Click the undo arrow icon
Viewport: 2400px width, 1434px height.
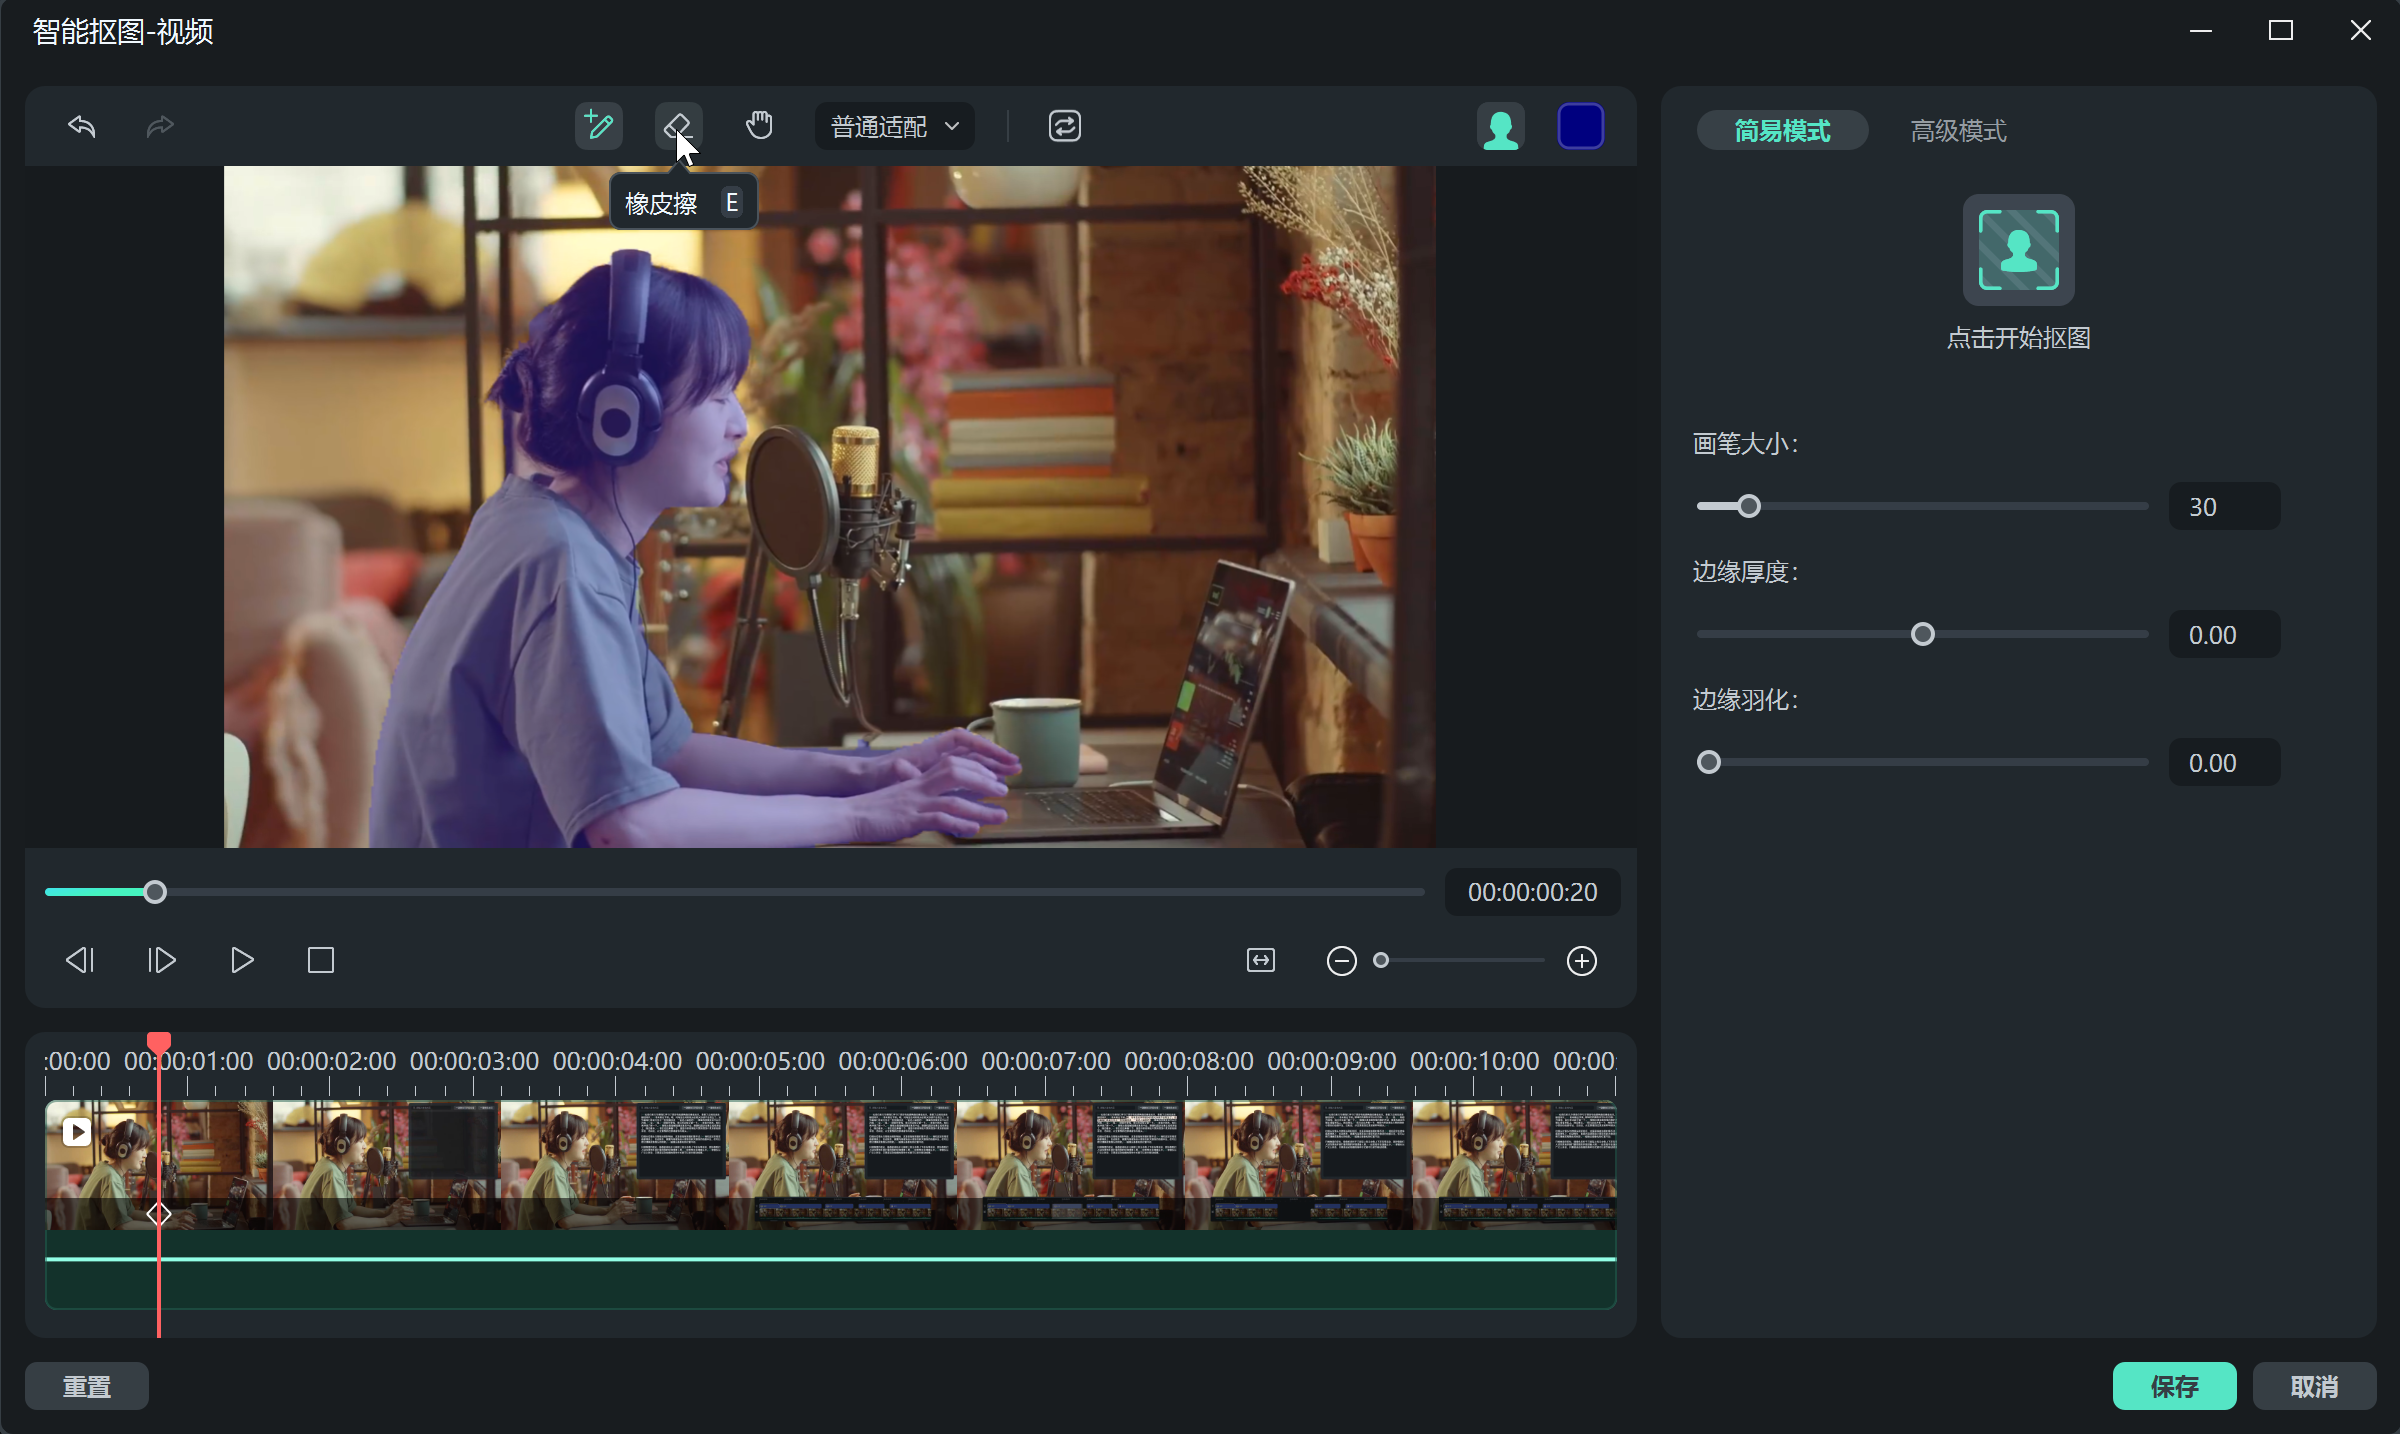tap(82, 126)
